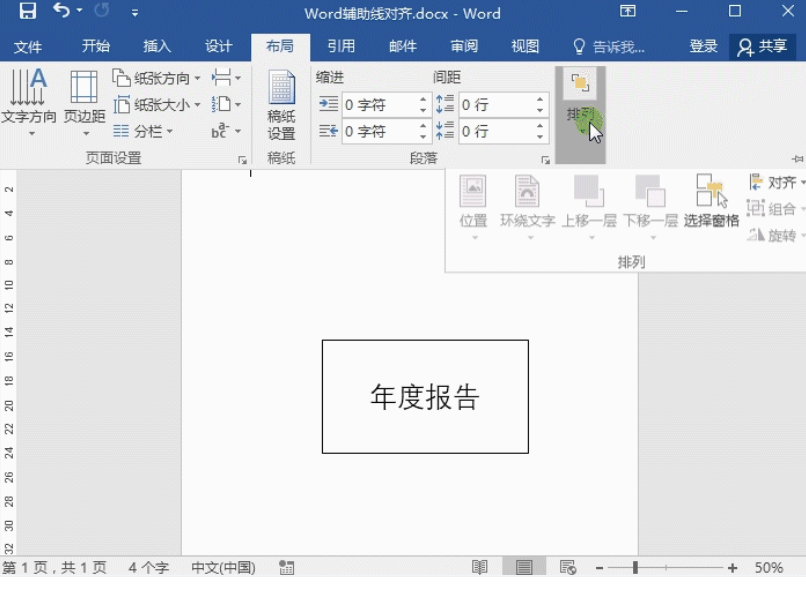806x589 pixels.
Task: Undo the last action
Action: pos(61,11)
